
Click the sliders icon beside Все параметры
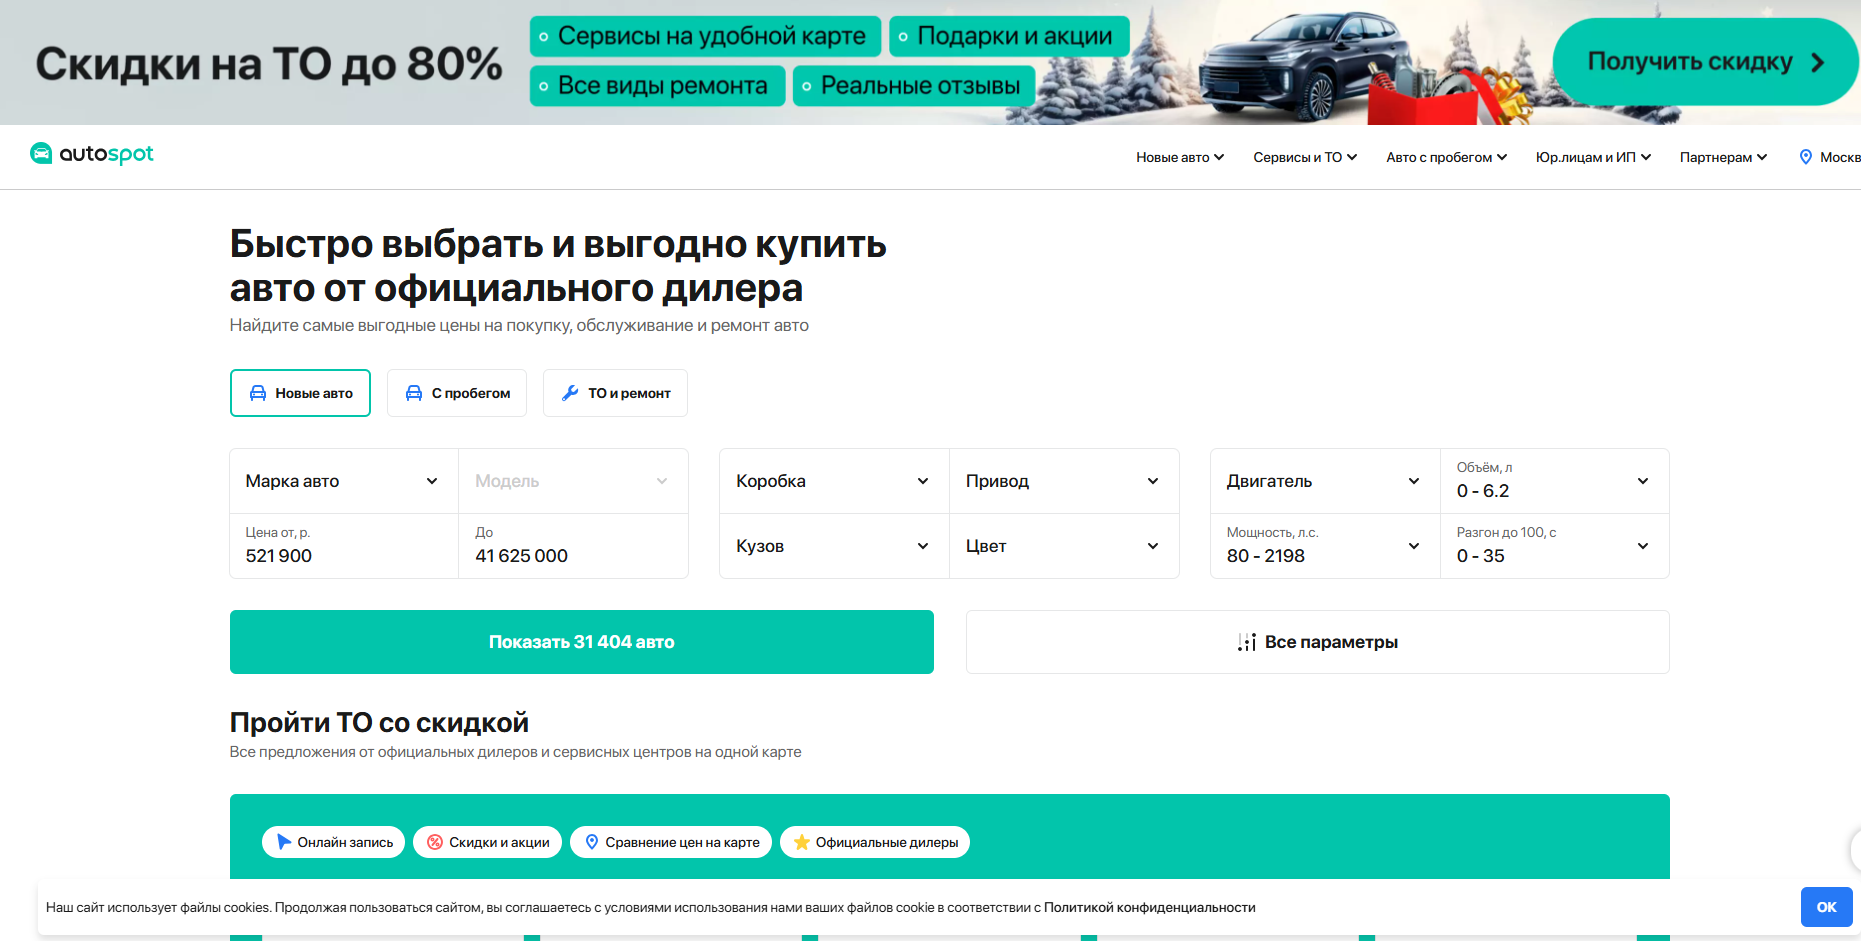1247,642
